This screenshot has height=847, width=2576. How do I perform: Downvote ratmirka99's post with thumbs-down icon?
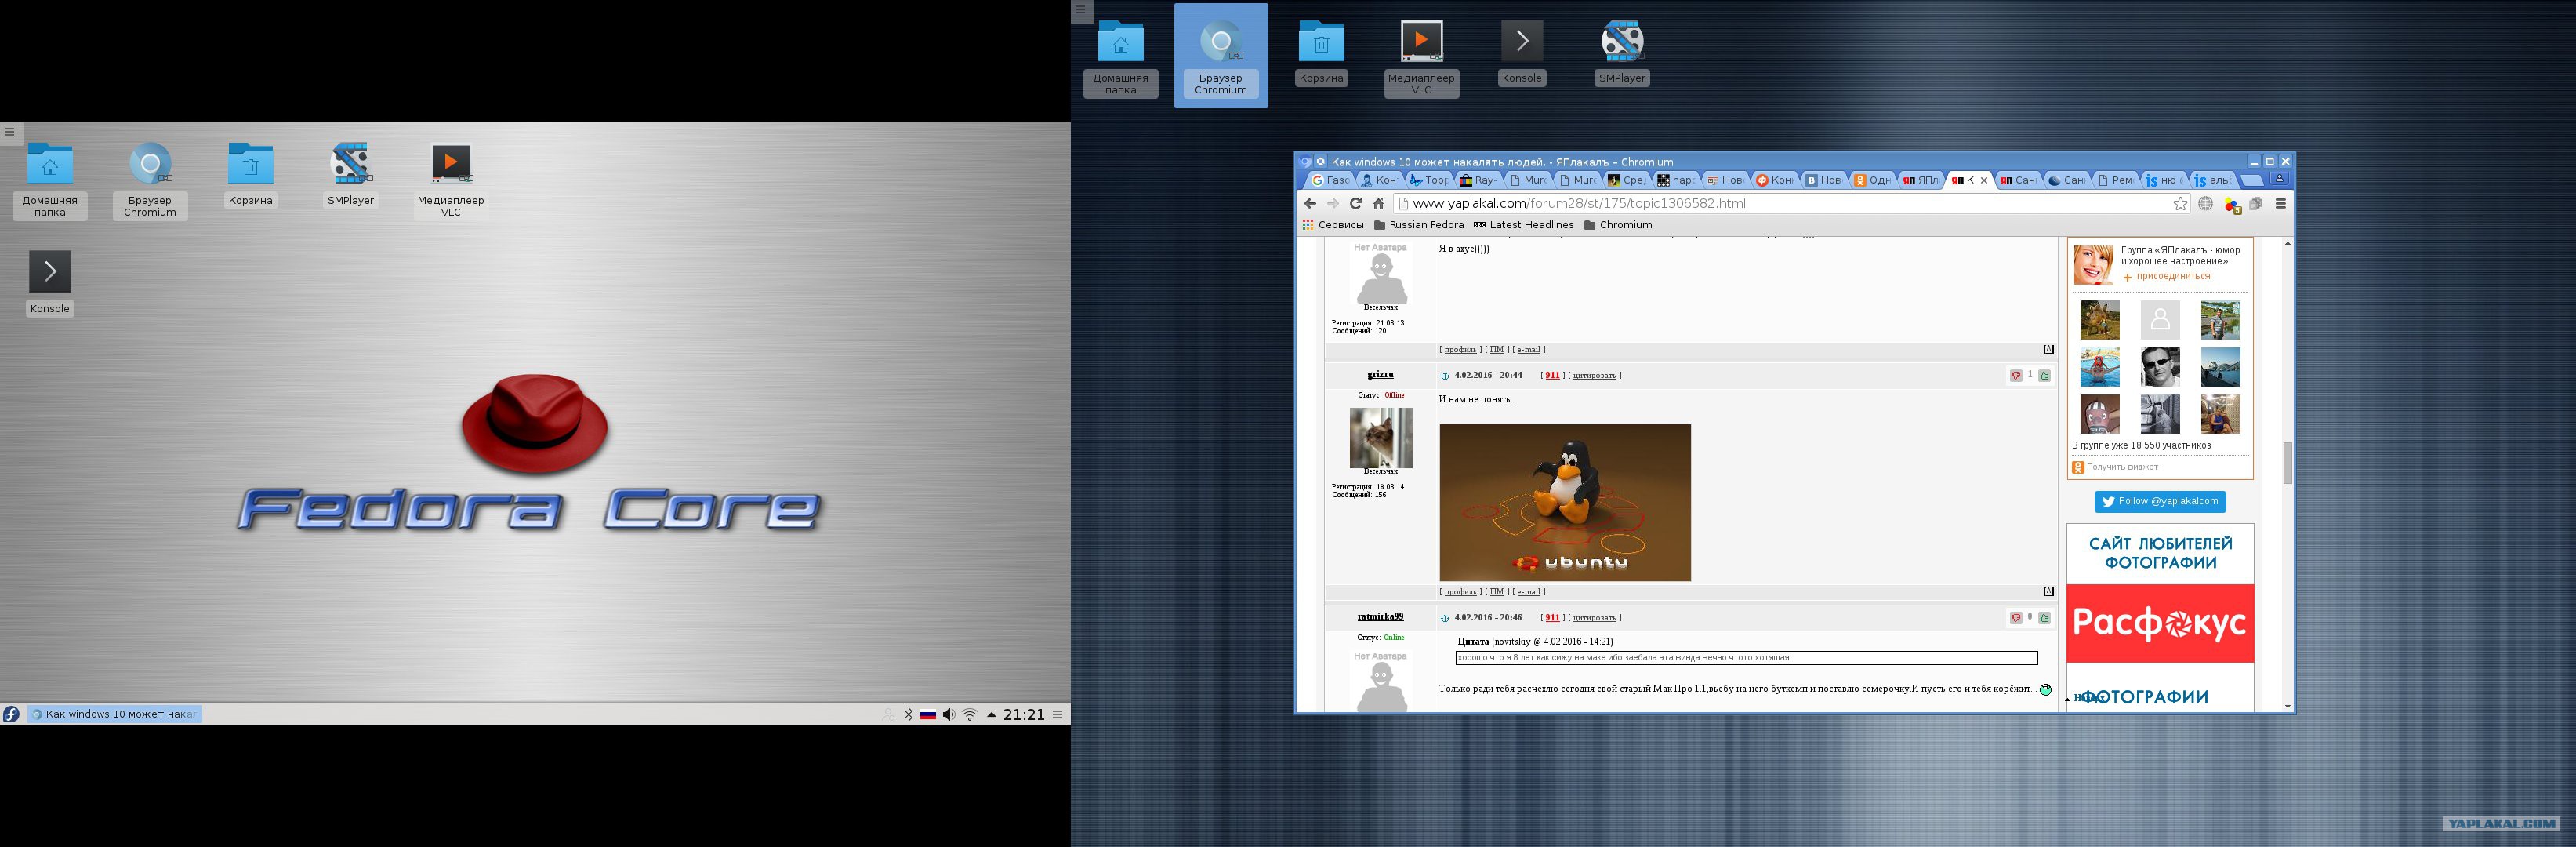2016,618
